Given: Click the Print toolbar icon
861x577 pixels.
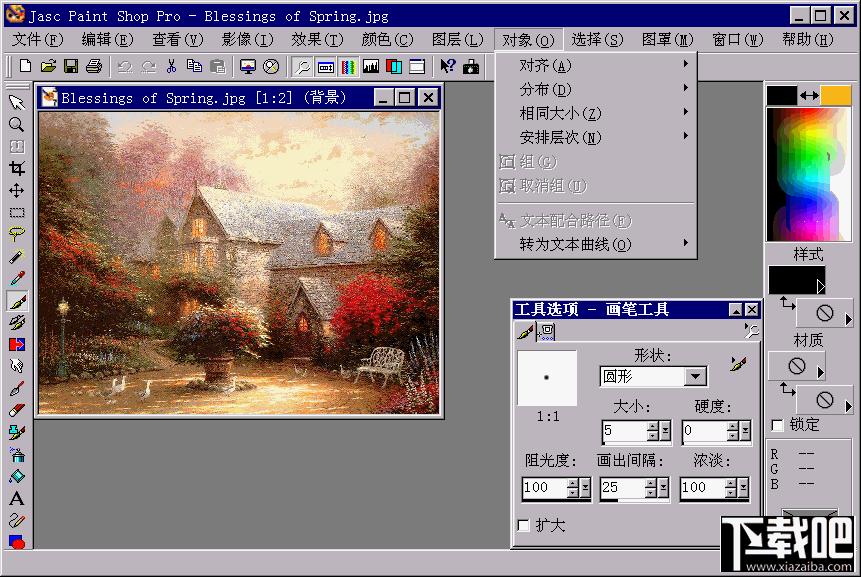Looking at the screenshot, I should (94, 66).
